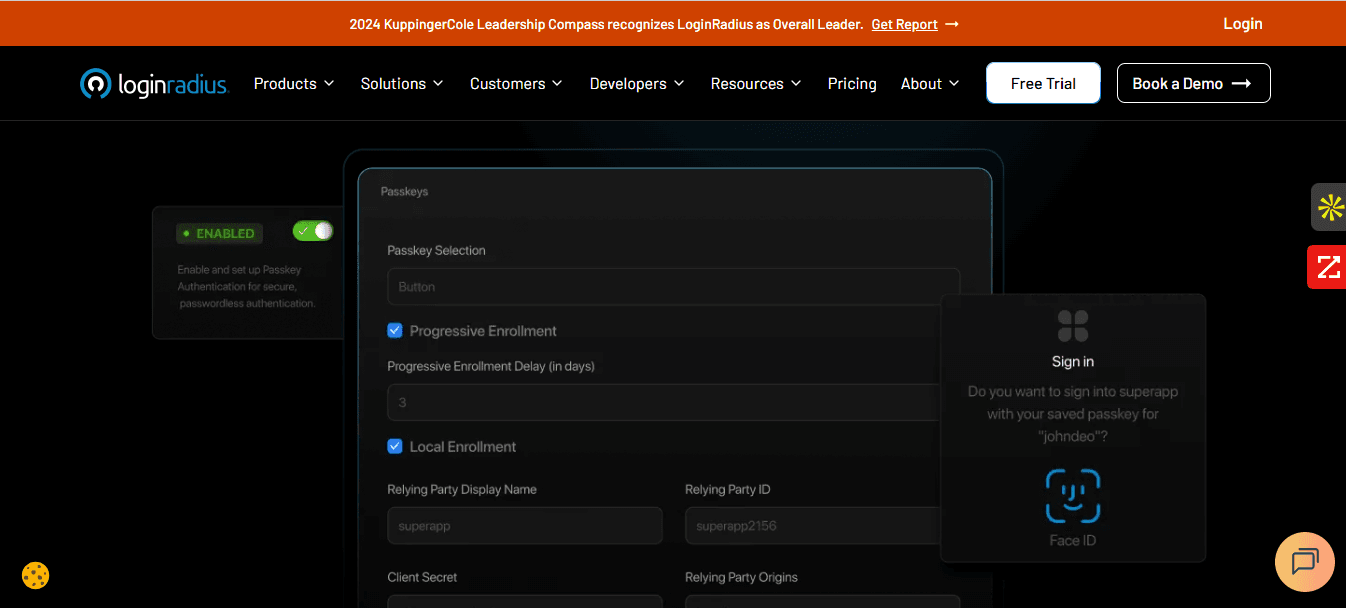The image size is (1346, 608).
Task: Click the yellow asterisk sidebar icon
Action: [x=1328, y=208]
